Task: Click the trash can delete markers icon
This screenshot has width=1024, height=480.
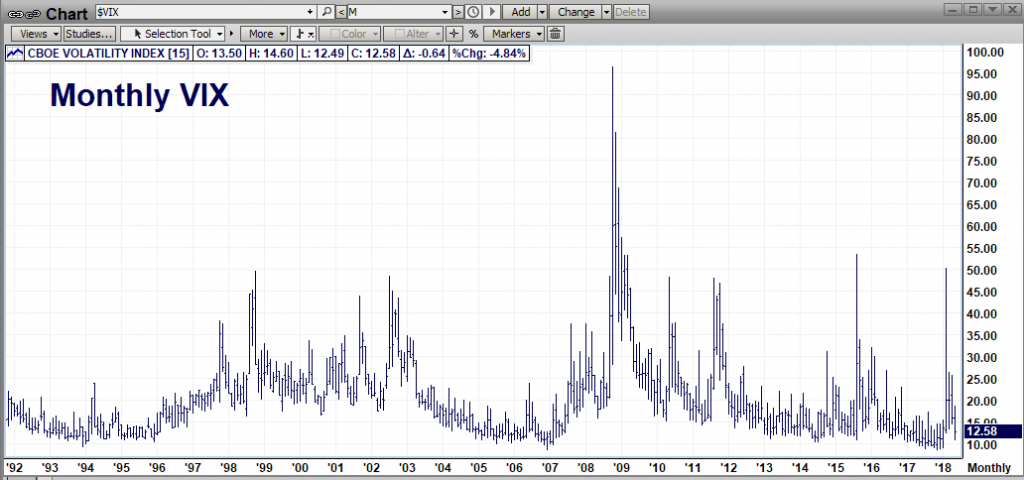Action: click(554, 33)
